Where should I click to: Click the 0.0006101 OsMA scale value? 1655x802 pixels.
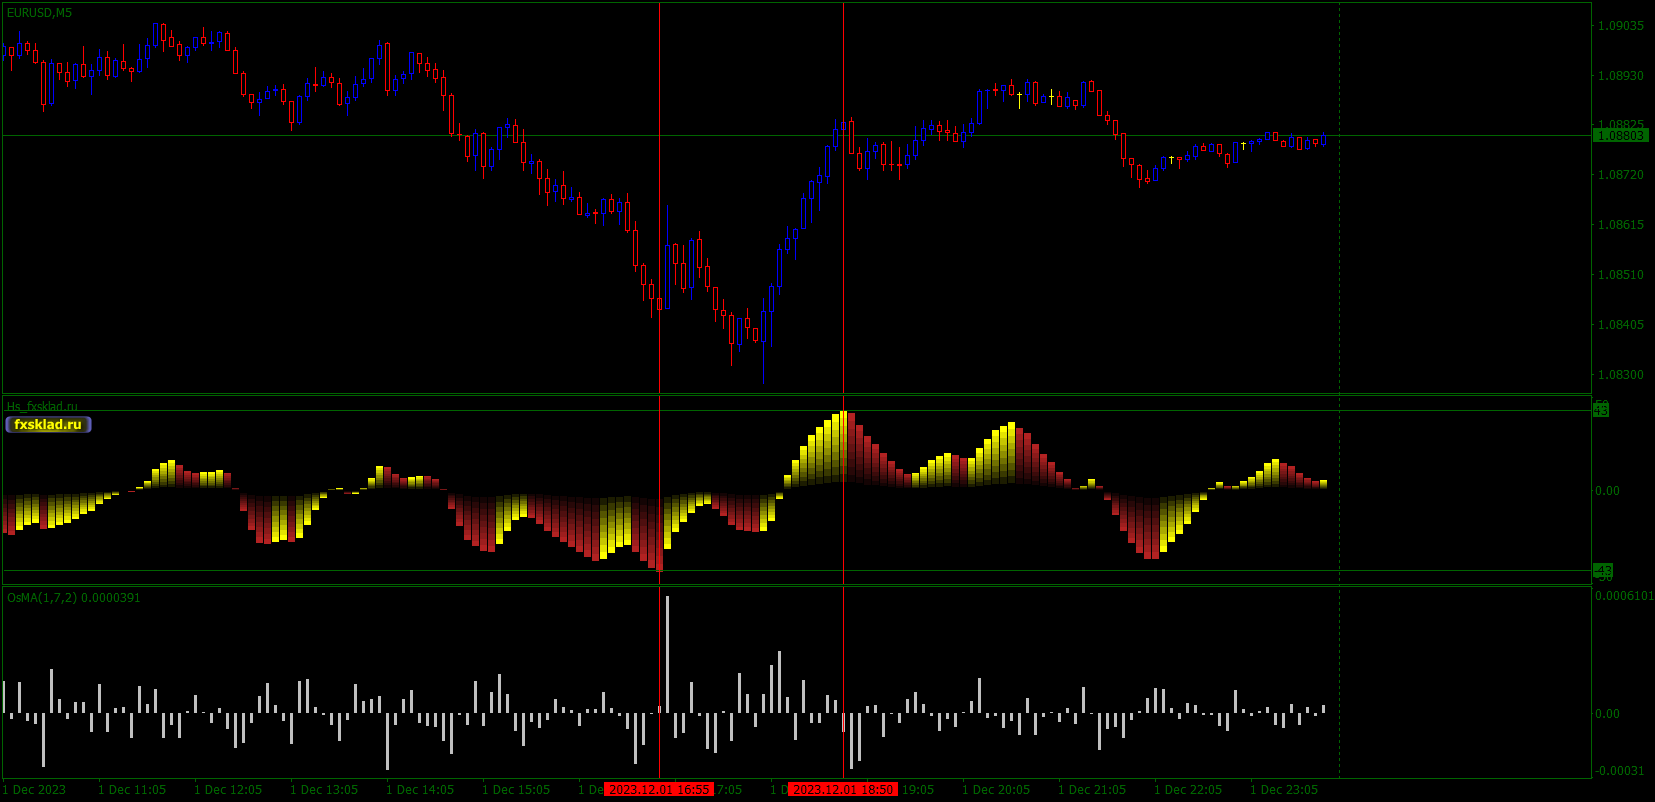(x=1624, y=596)
